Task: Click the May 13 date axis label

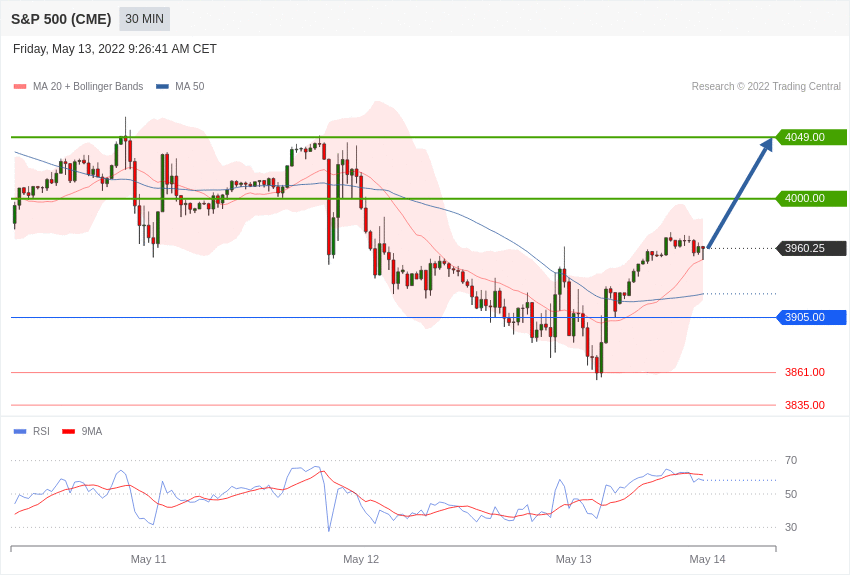Action: pyautogui.click(x=574, y=559)
